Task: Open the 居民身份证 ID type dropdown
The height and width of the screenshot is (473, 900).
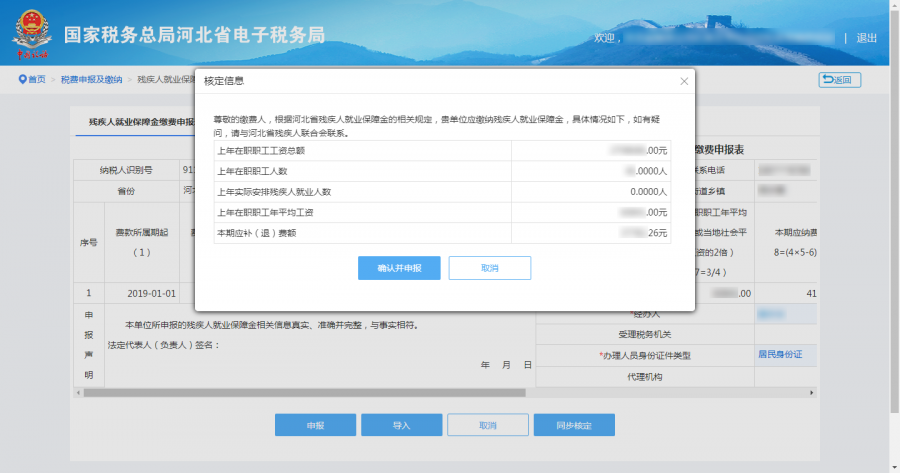Action: pyautogui.click(x=784, y=354)
